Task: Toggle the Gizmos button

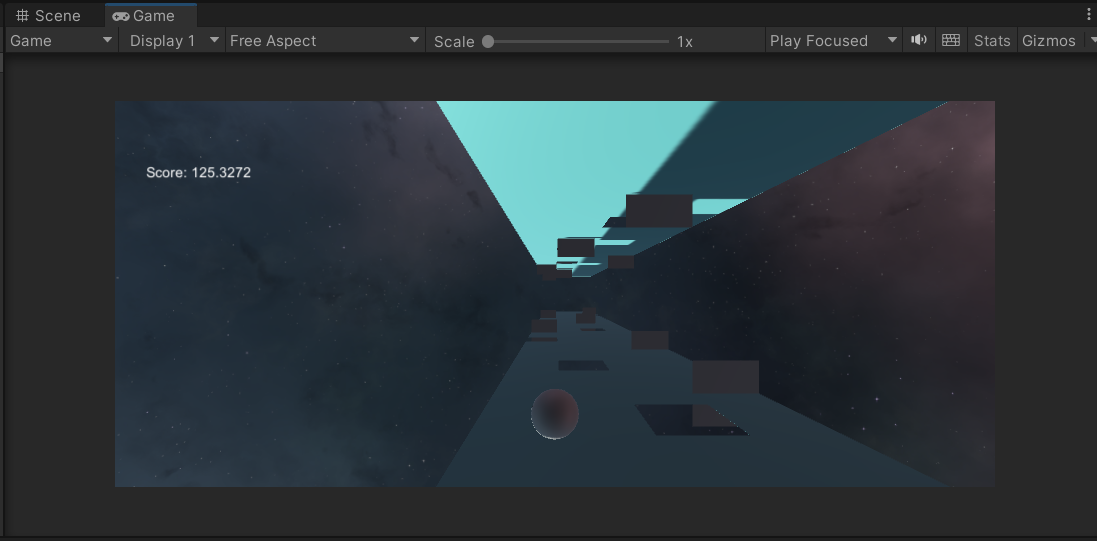Action: point(1049,41)
